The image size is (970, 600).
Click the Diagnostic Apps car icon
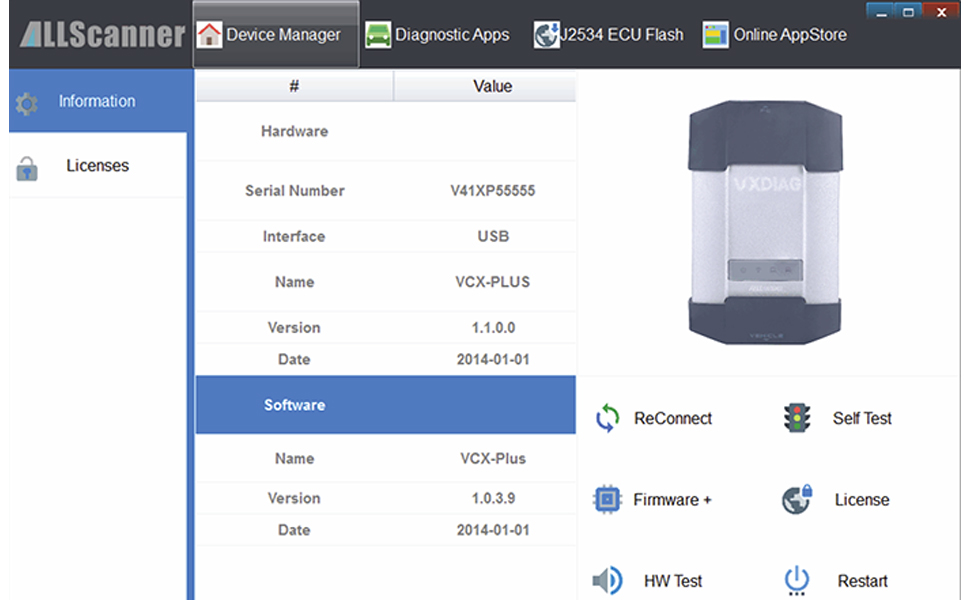click(377, 35)
